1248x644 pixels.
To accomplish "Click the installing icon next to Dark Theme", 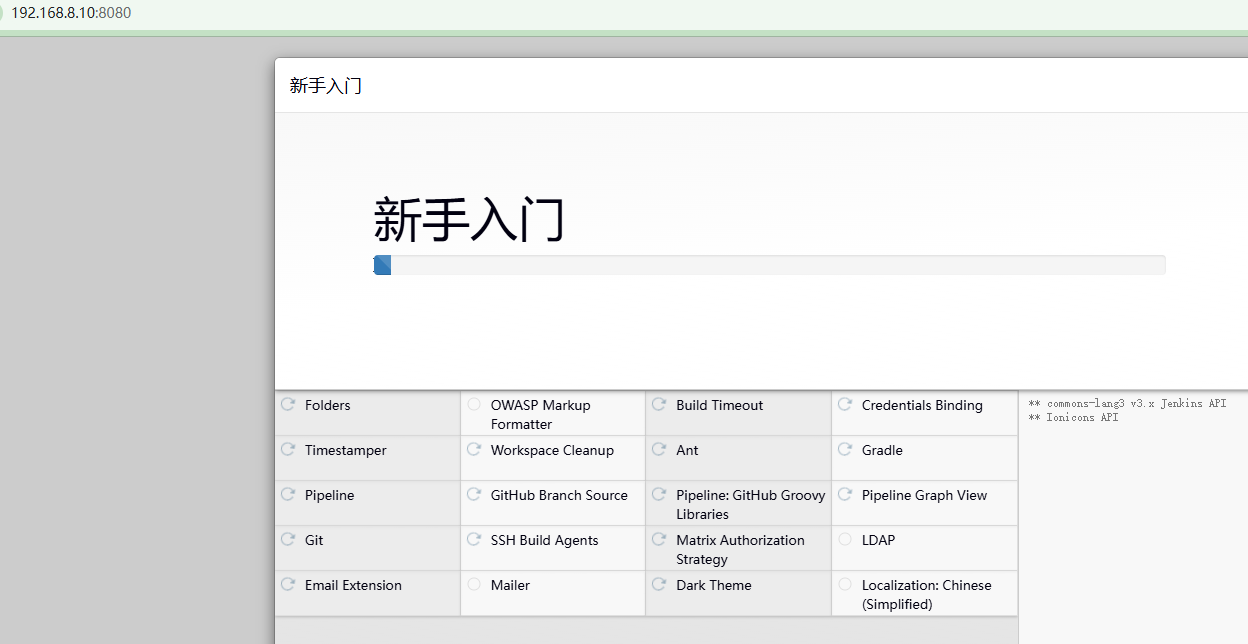I will pos(659,585).
